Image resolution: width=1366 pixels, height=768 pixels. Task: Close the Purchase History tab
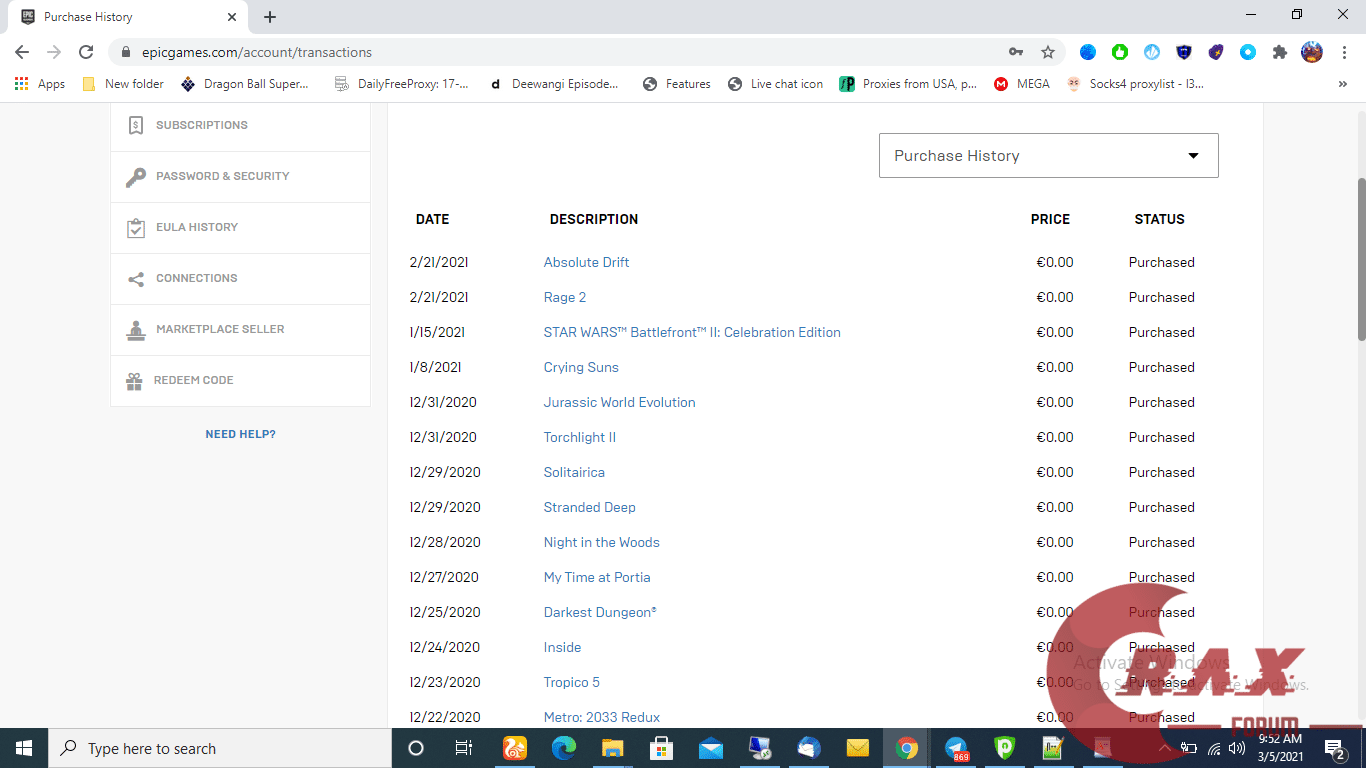click(x=232, y=17)
